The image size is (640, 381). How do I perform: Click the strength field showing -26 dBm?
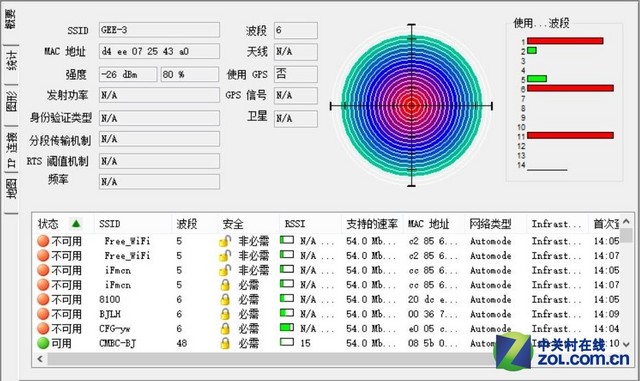128,74
